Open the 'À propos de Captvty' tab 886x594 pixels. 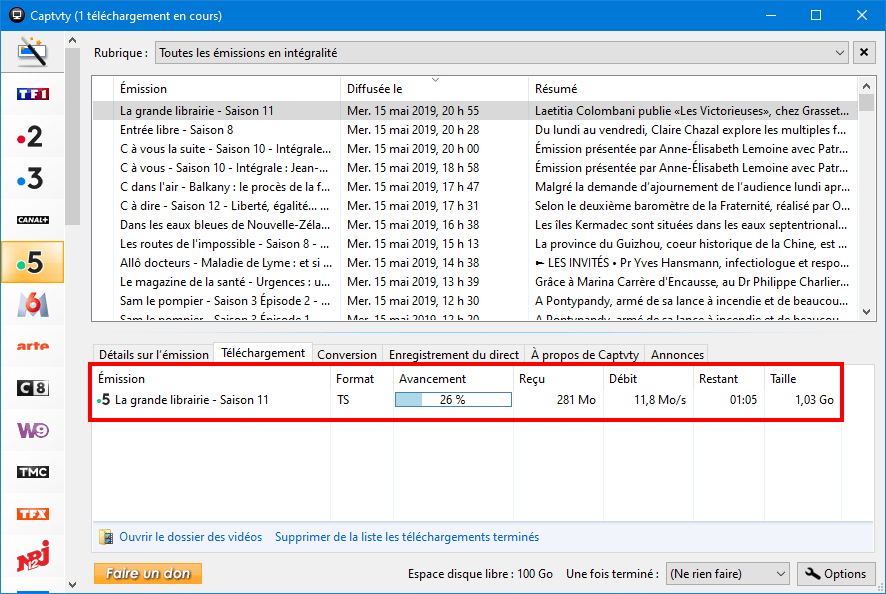pyautogui.click(x=584, y=354)
